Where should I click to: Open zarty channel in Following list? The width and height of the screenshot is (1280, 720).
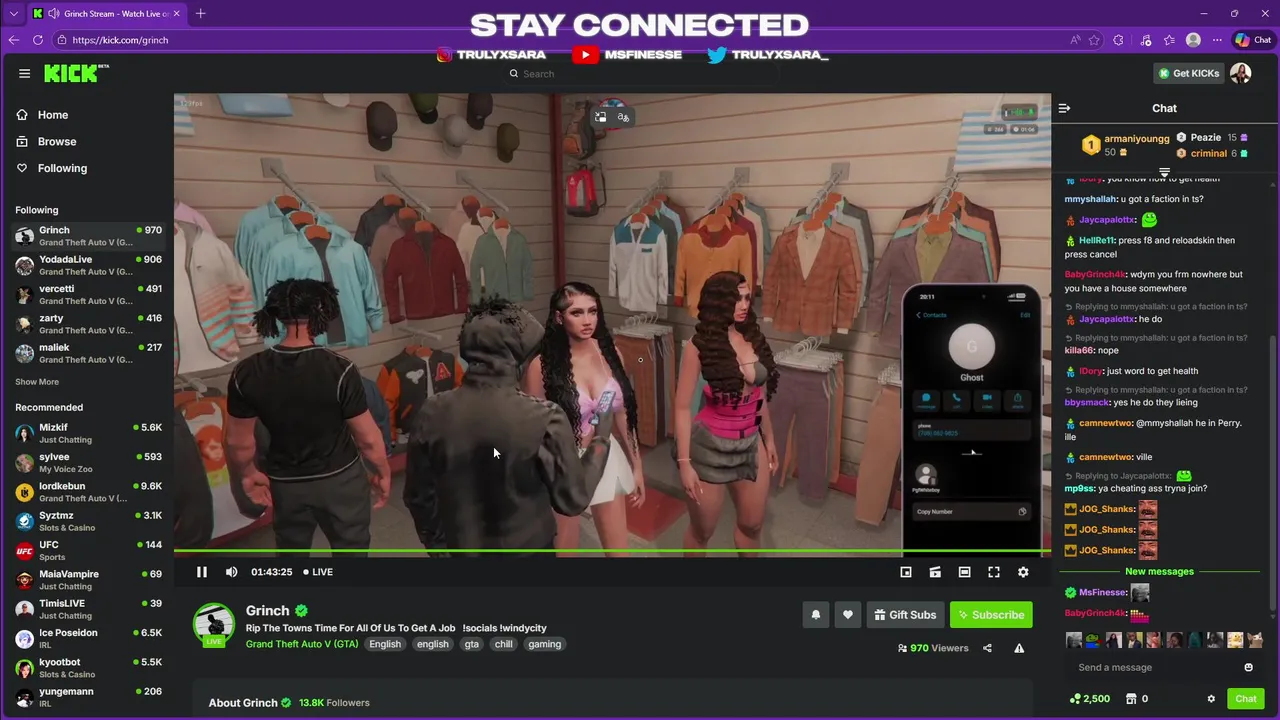pyautogui.click(x=87, y=324)
